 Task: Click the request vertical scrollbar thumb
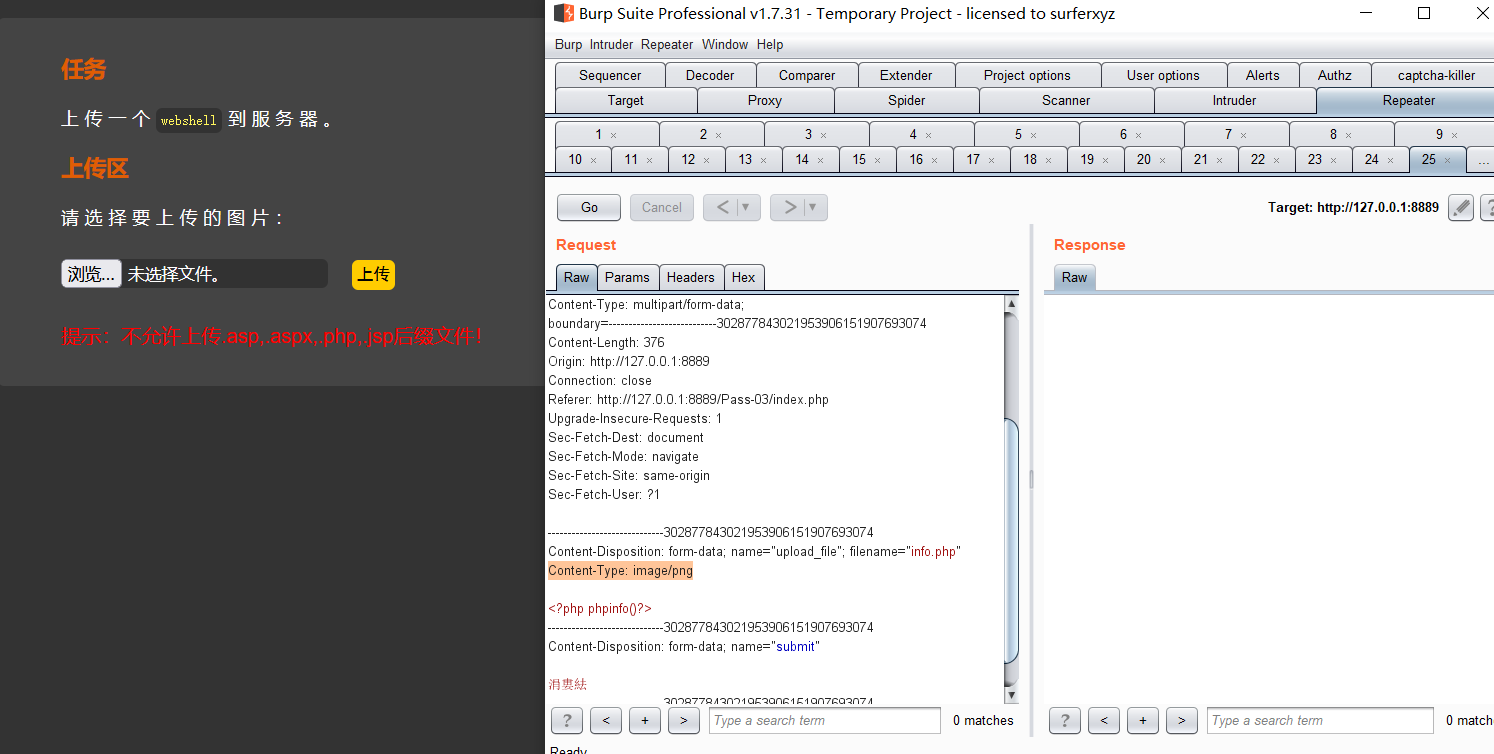(x=1011, y=540)
